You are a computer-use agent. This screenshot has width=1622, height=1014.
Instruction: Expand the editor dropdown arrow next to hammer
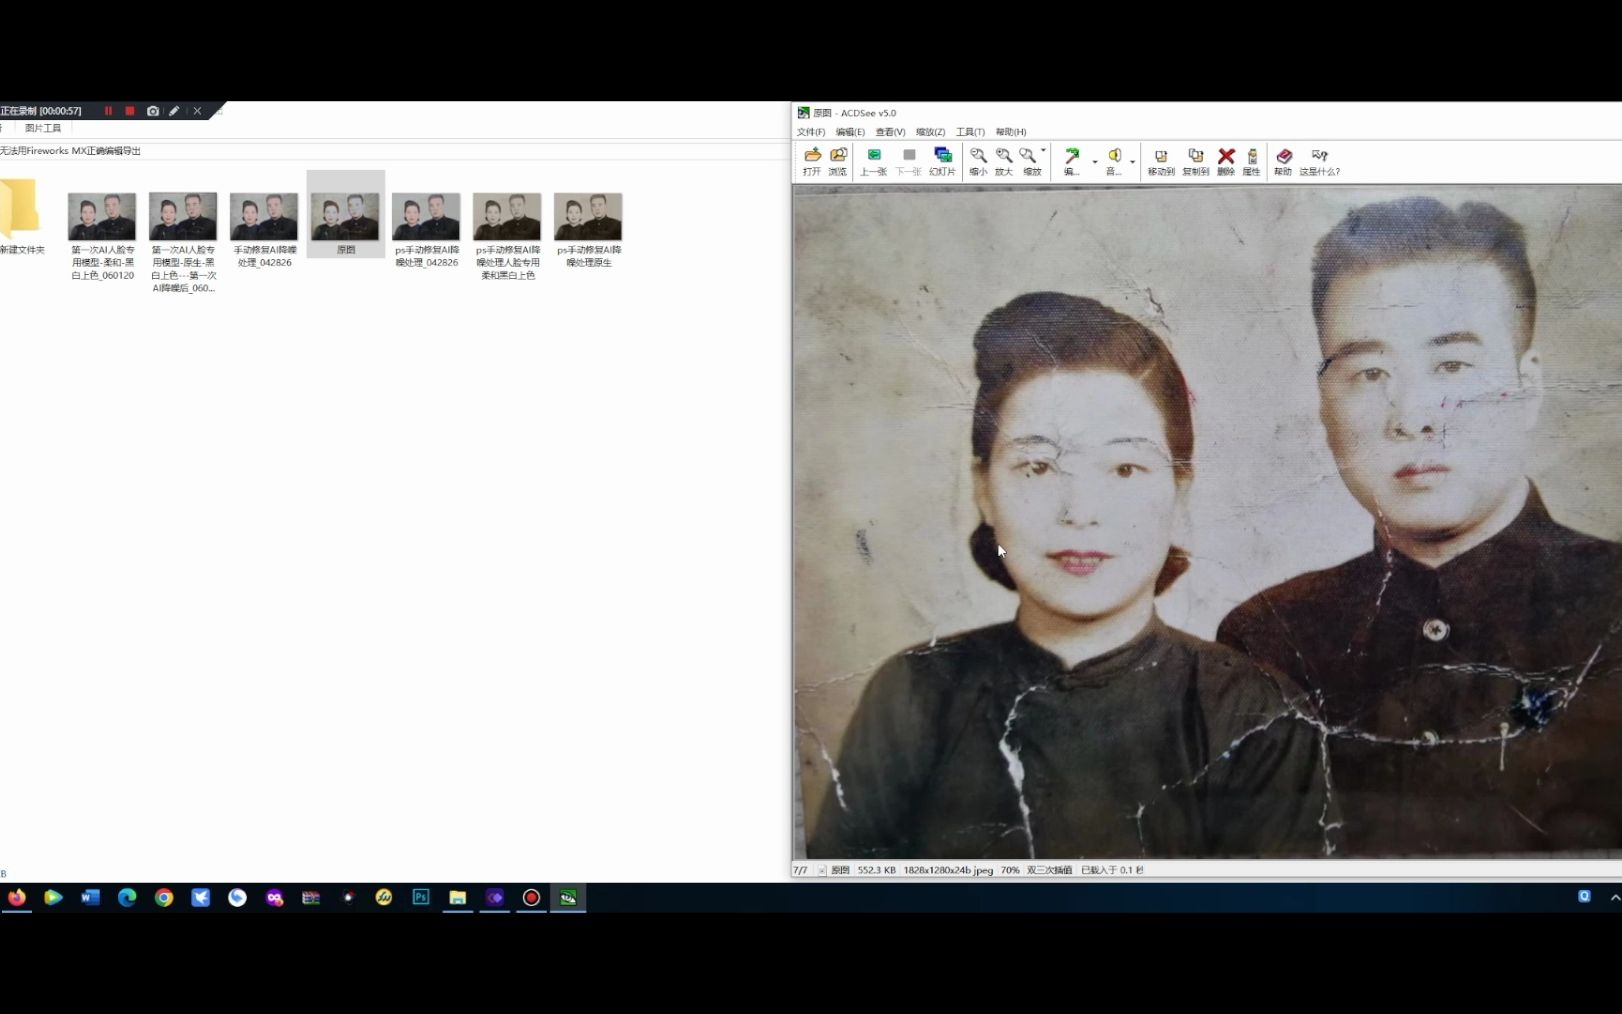[1094, 162]
